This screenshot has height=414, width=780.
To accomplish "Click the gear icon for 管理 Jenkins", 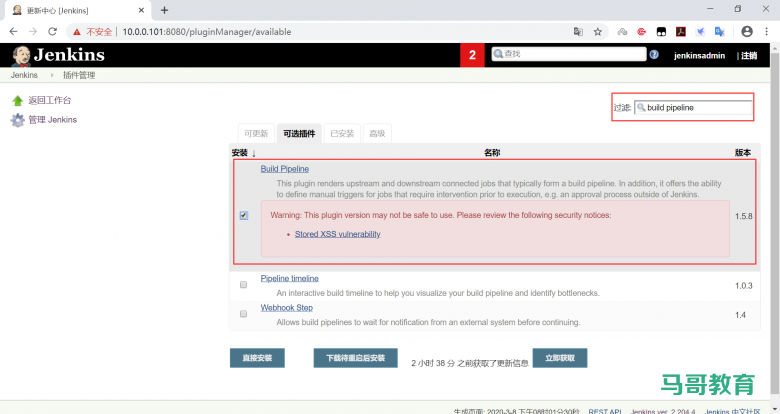I will [x=17, y=120].
